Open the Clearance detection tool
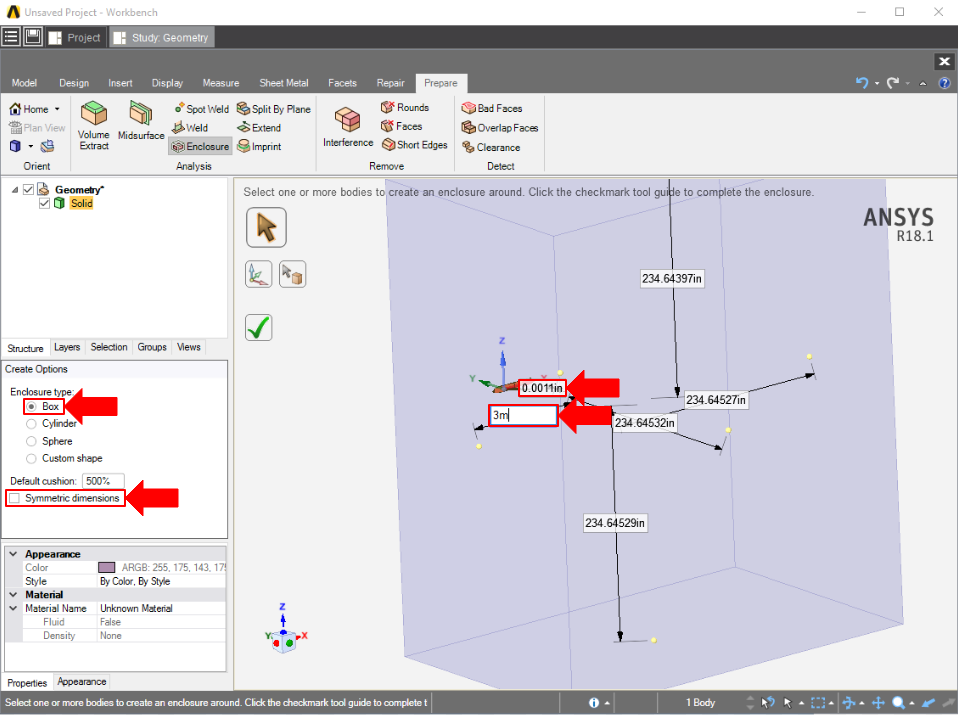 point(491,147)
